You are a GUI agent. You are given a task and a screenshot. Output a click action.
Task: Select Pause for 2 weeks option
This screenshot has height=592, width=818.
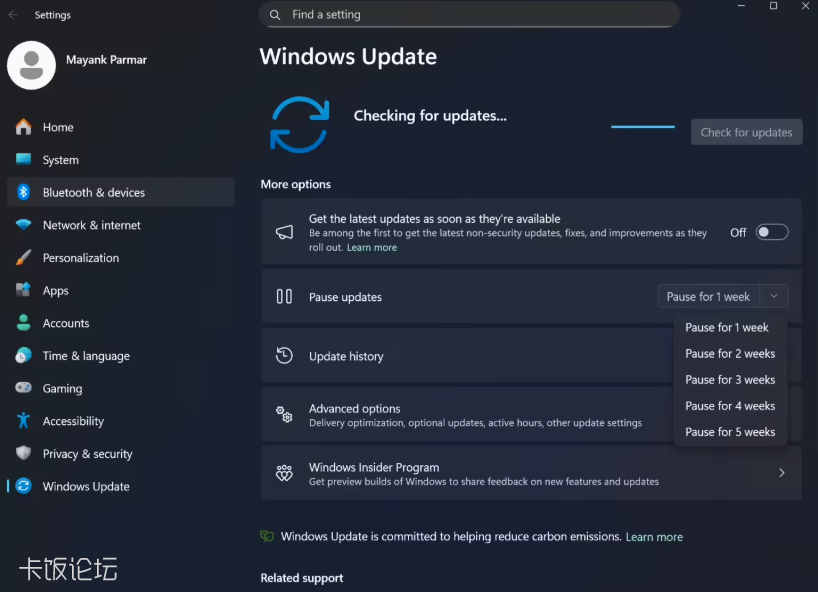(730, 354)
